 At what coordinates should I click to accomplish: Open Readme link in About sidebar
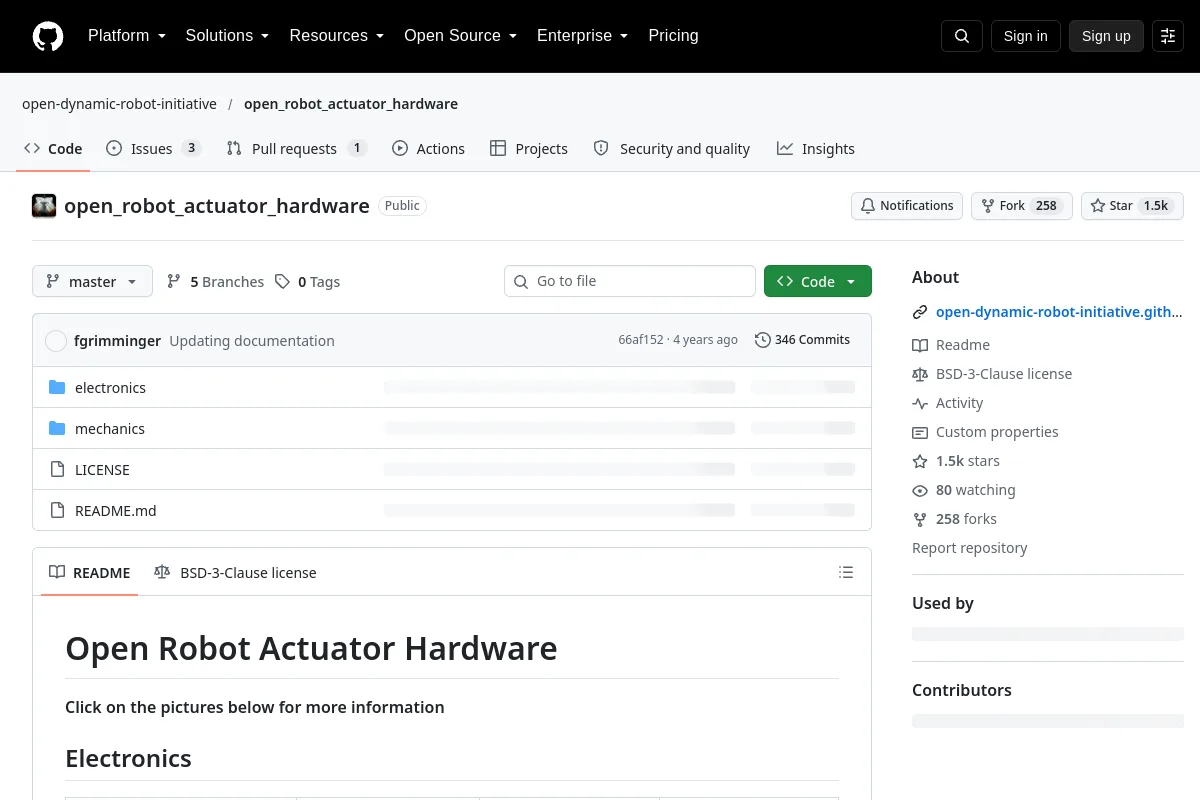tap(951, 345)
